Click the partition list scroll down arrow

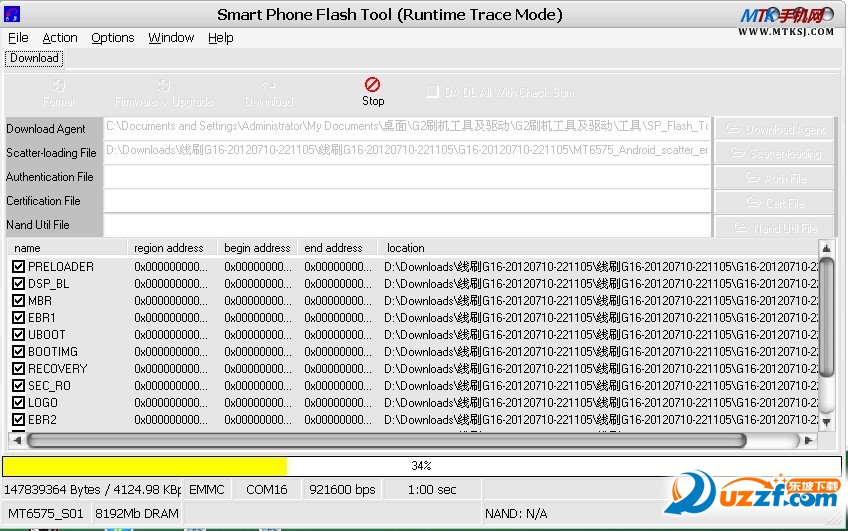(x=826, y=422)
